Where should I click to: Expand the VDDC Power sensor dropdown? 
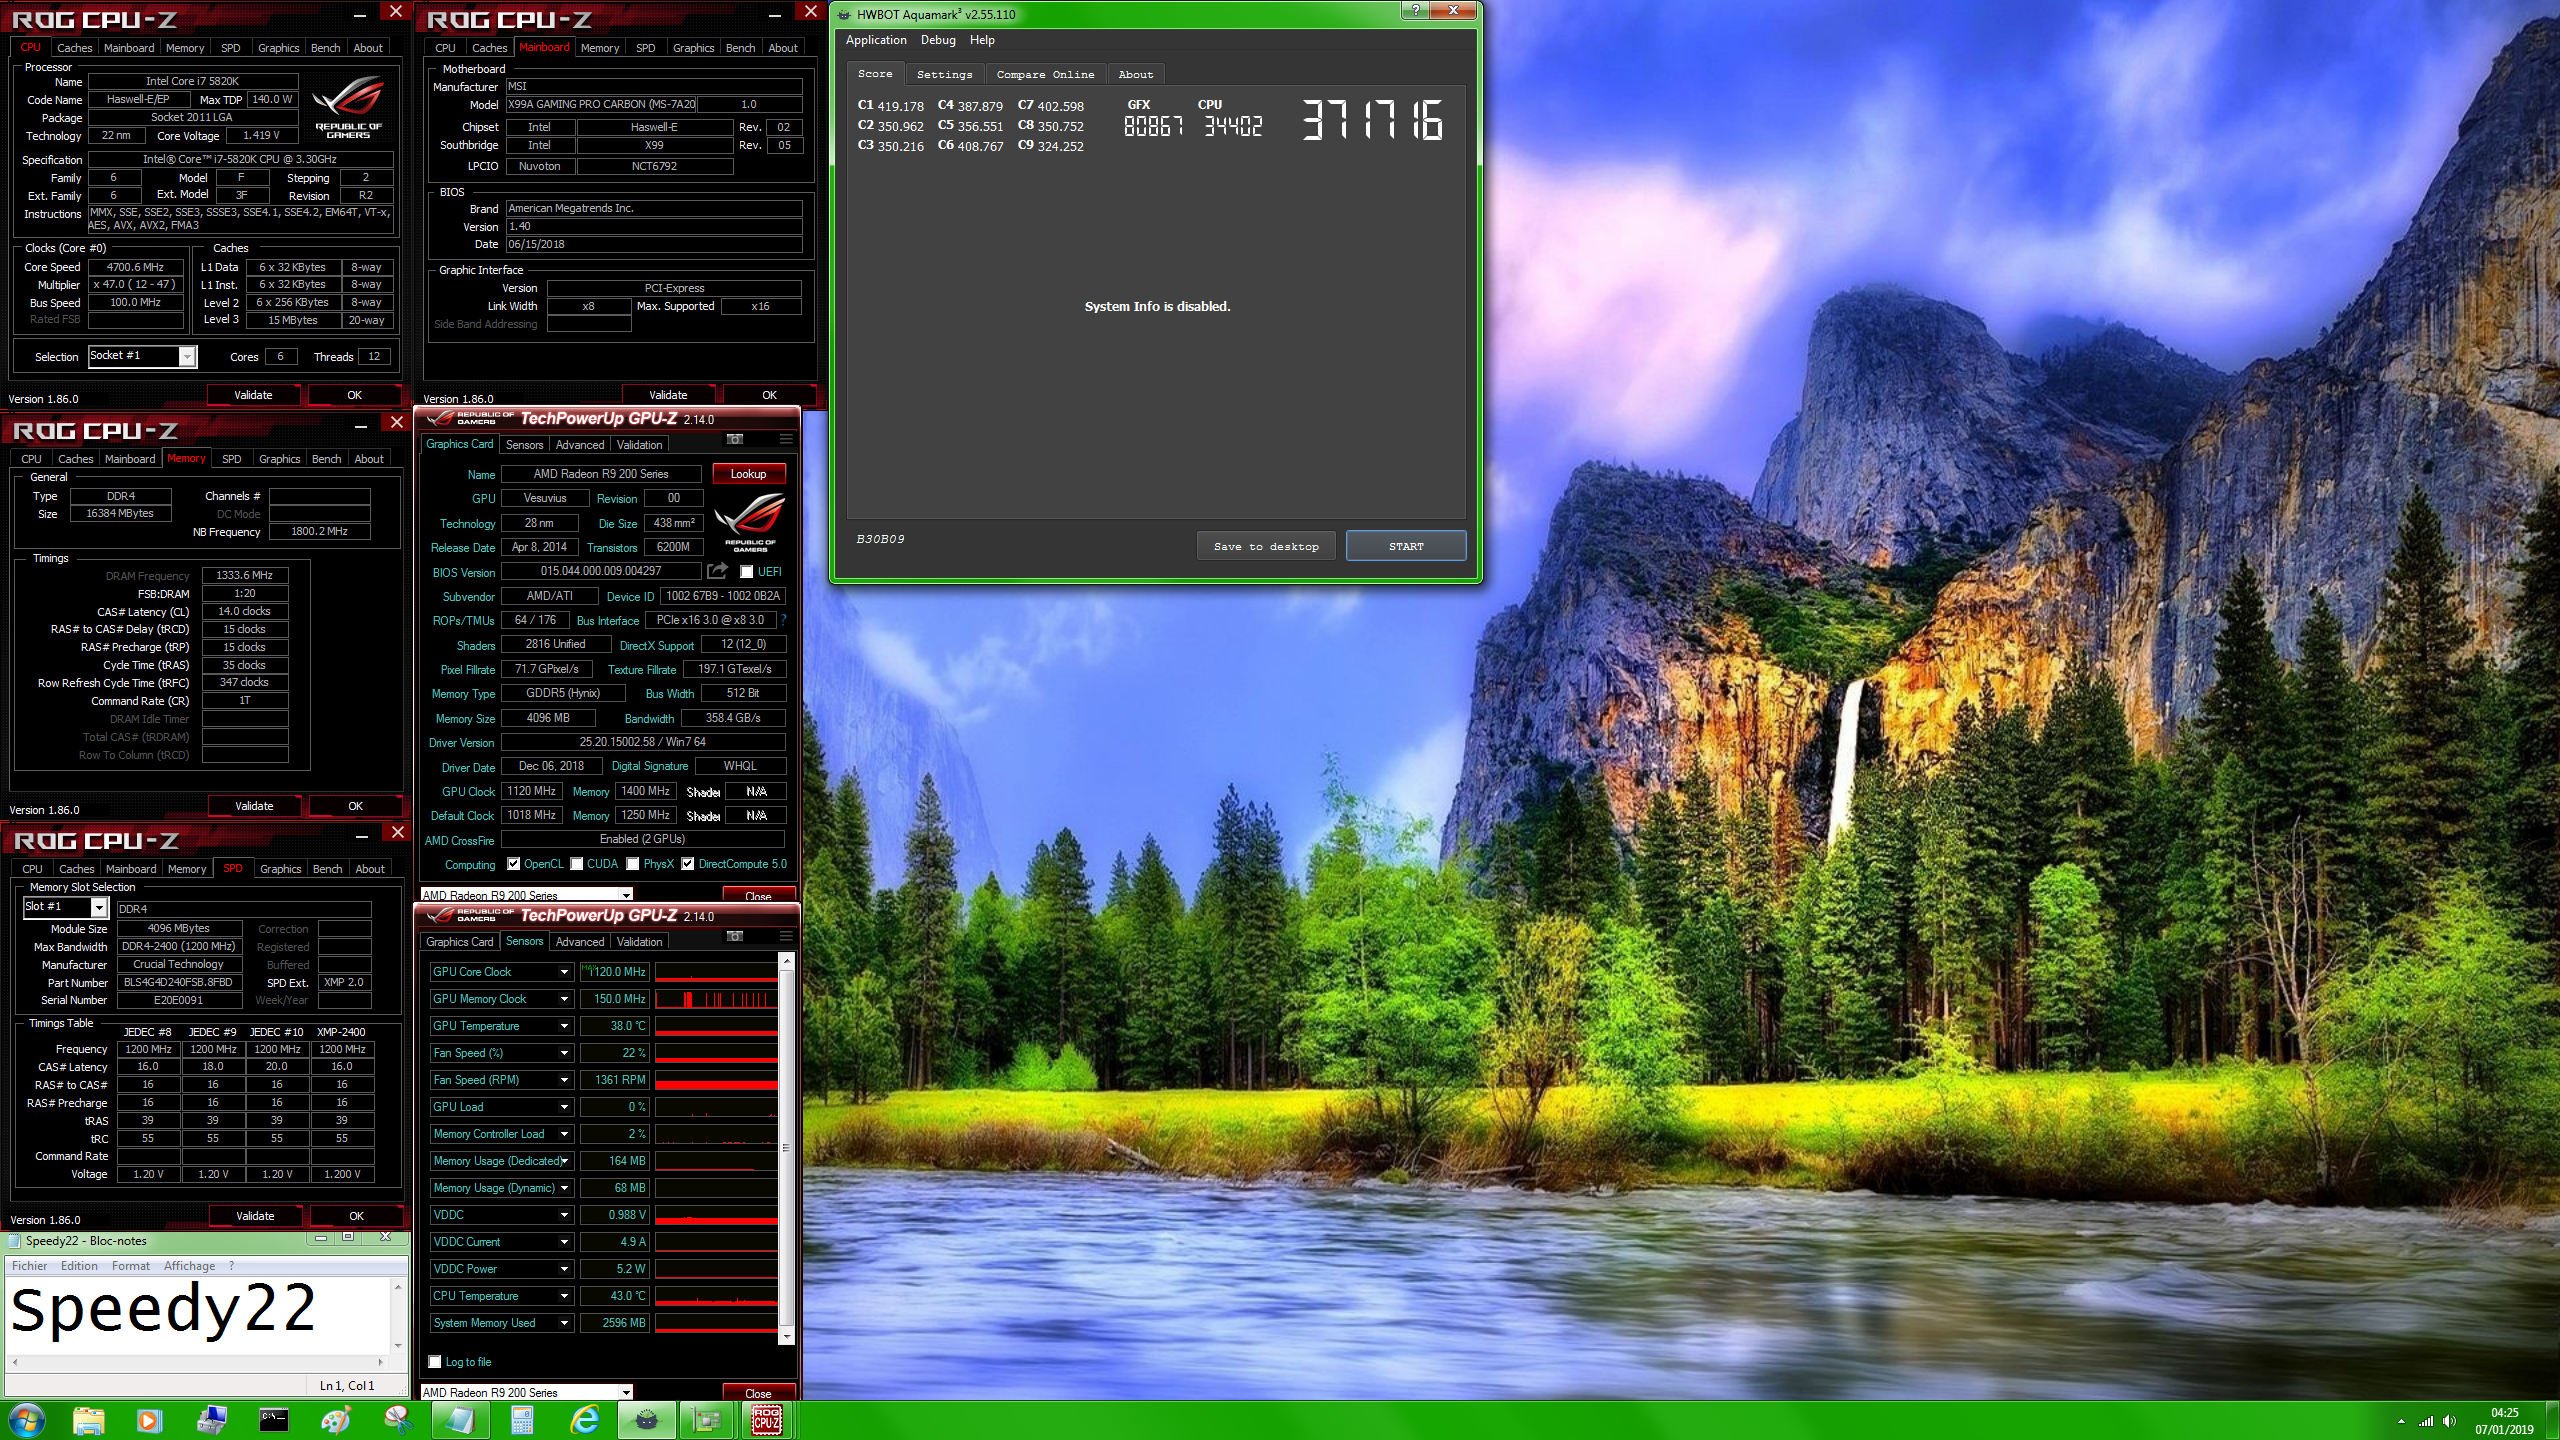point(564,1269)
